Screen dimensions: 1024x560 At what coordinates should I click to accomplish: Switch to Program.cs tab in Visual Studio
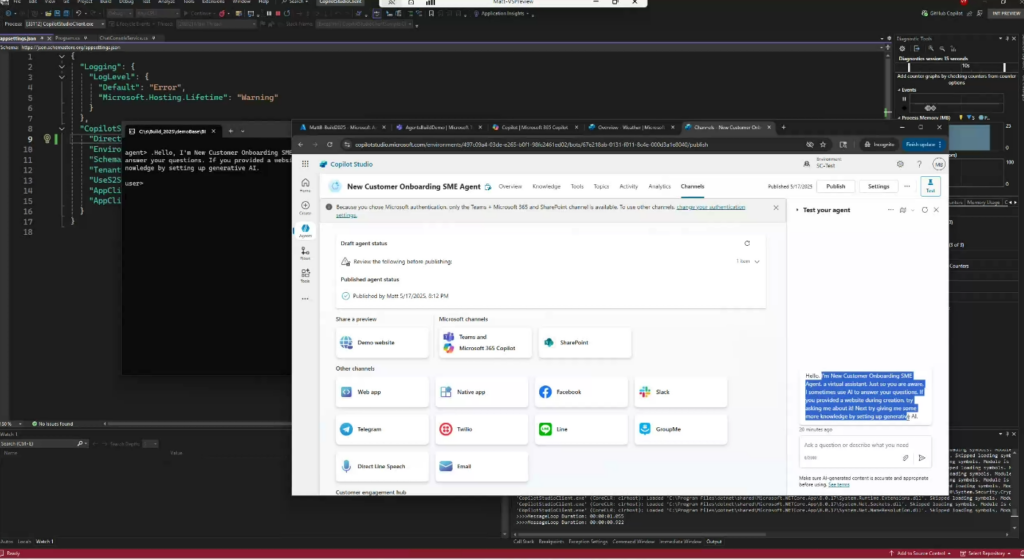(68, 38)
